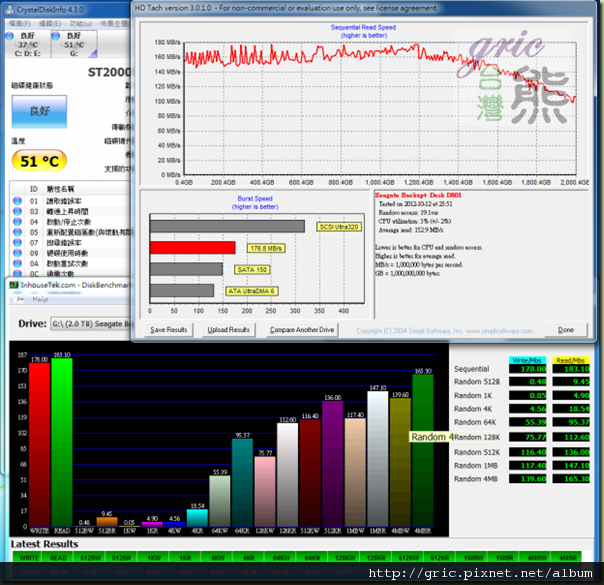Open the 功能(u) menu in CrystalDiskInfo
This screenshot has width=604, height=585.
tap(81, 24)
